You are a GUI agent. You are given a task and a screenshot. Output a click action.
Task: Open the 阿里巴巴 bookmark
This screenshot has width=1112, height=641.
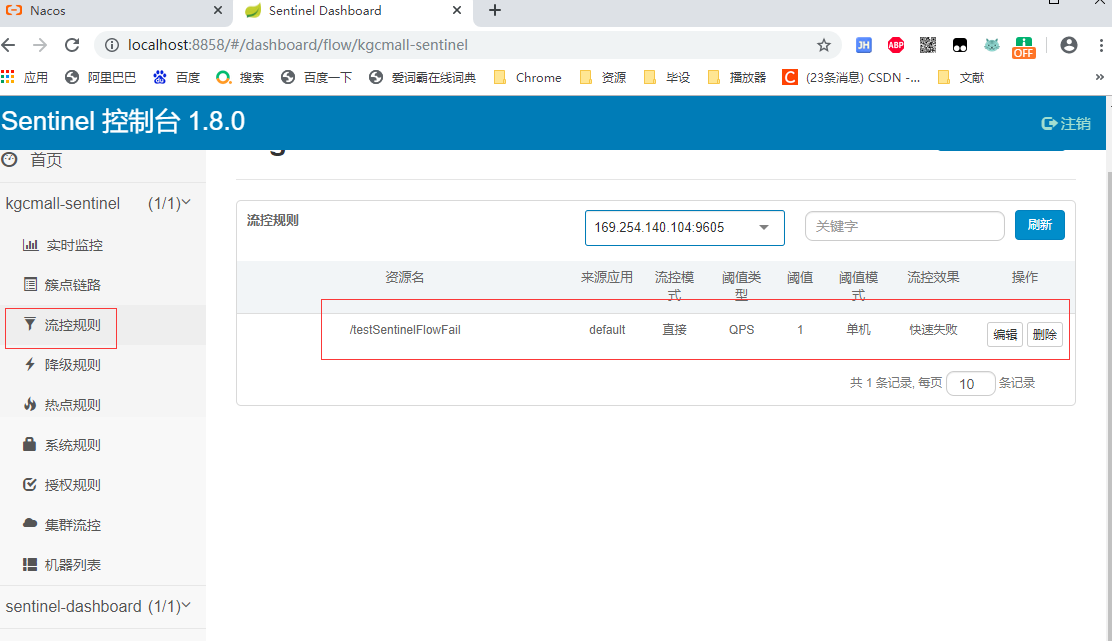100,77
